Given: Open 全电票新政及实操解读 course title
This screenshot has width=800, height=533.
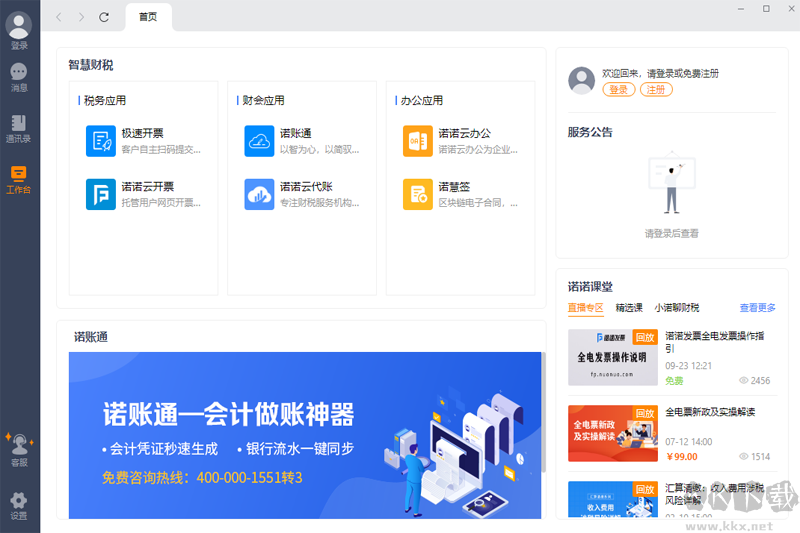Looking at the screenshot, I should (x=710, y=412).
